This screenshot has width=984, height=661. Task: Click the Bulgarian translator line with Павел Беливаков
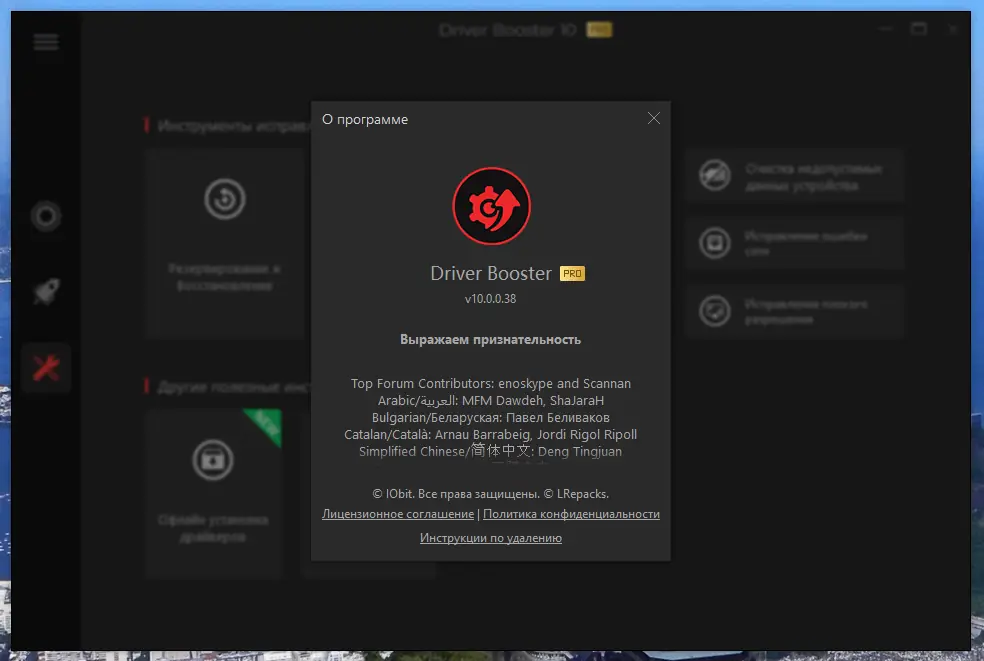point(491,417)
